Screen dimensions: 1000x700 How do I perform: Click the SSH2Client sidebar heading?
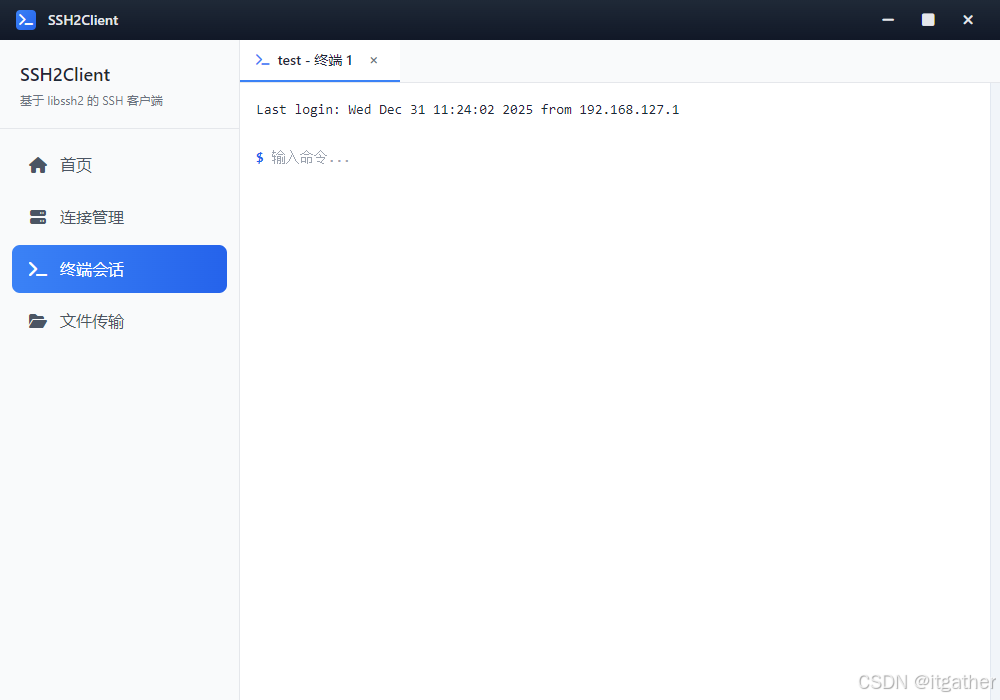tap(65, 75)
